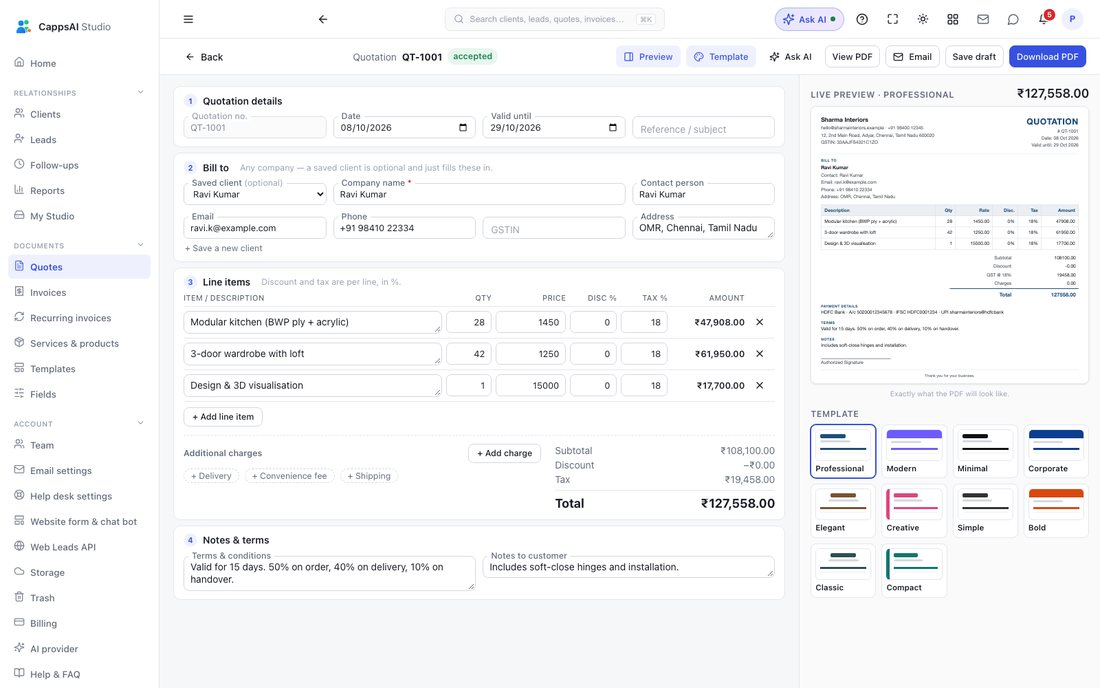Select the Corporate template
This screenshot has width=1100, height=688.
[x=1056, y=451]
